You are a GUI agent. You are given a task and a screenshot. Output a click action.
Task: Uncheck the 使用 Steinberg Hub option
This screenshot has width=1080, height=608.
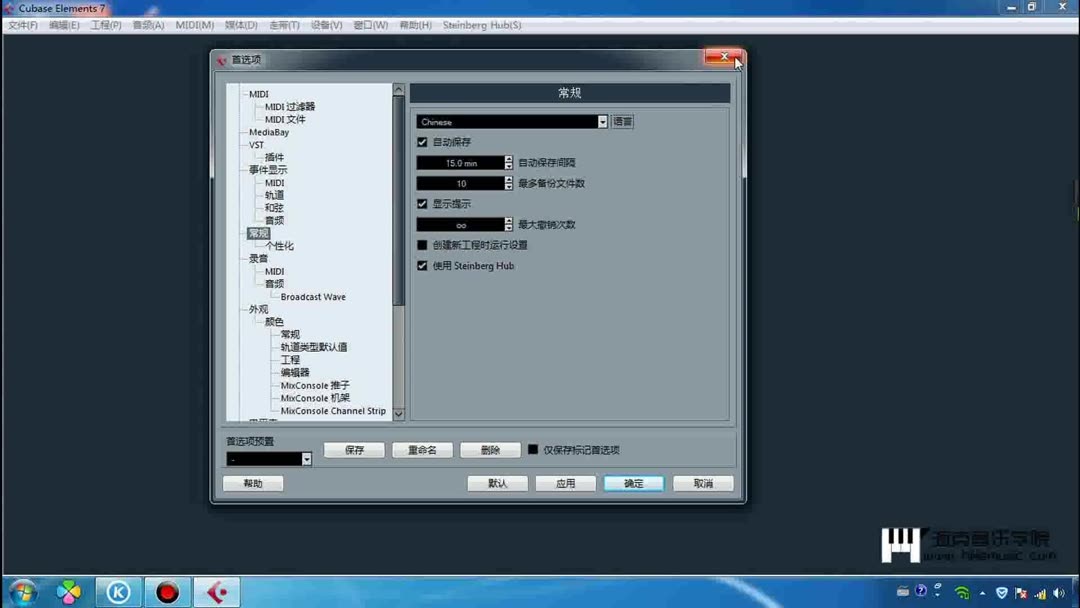pyautogui.click(x=422, y=266)
